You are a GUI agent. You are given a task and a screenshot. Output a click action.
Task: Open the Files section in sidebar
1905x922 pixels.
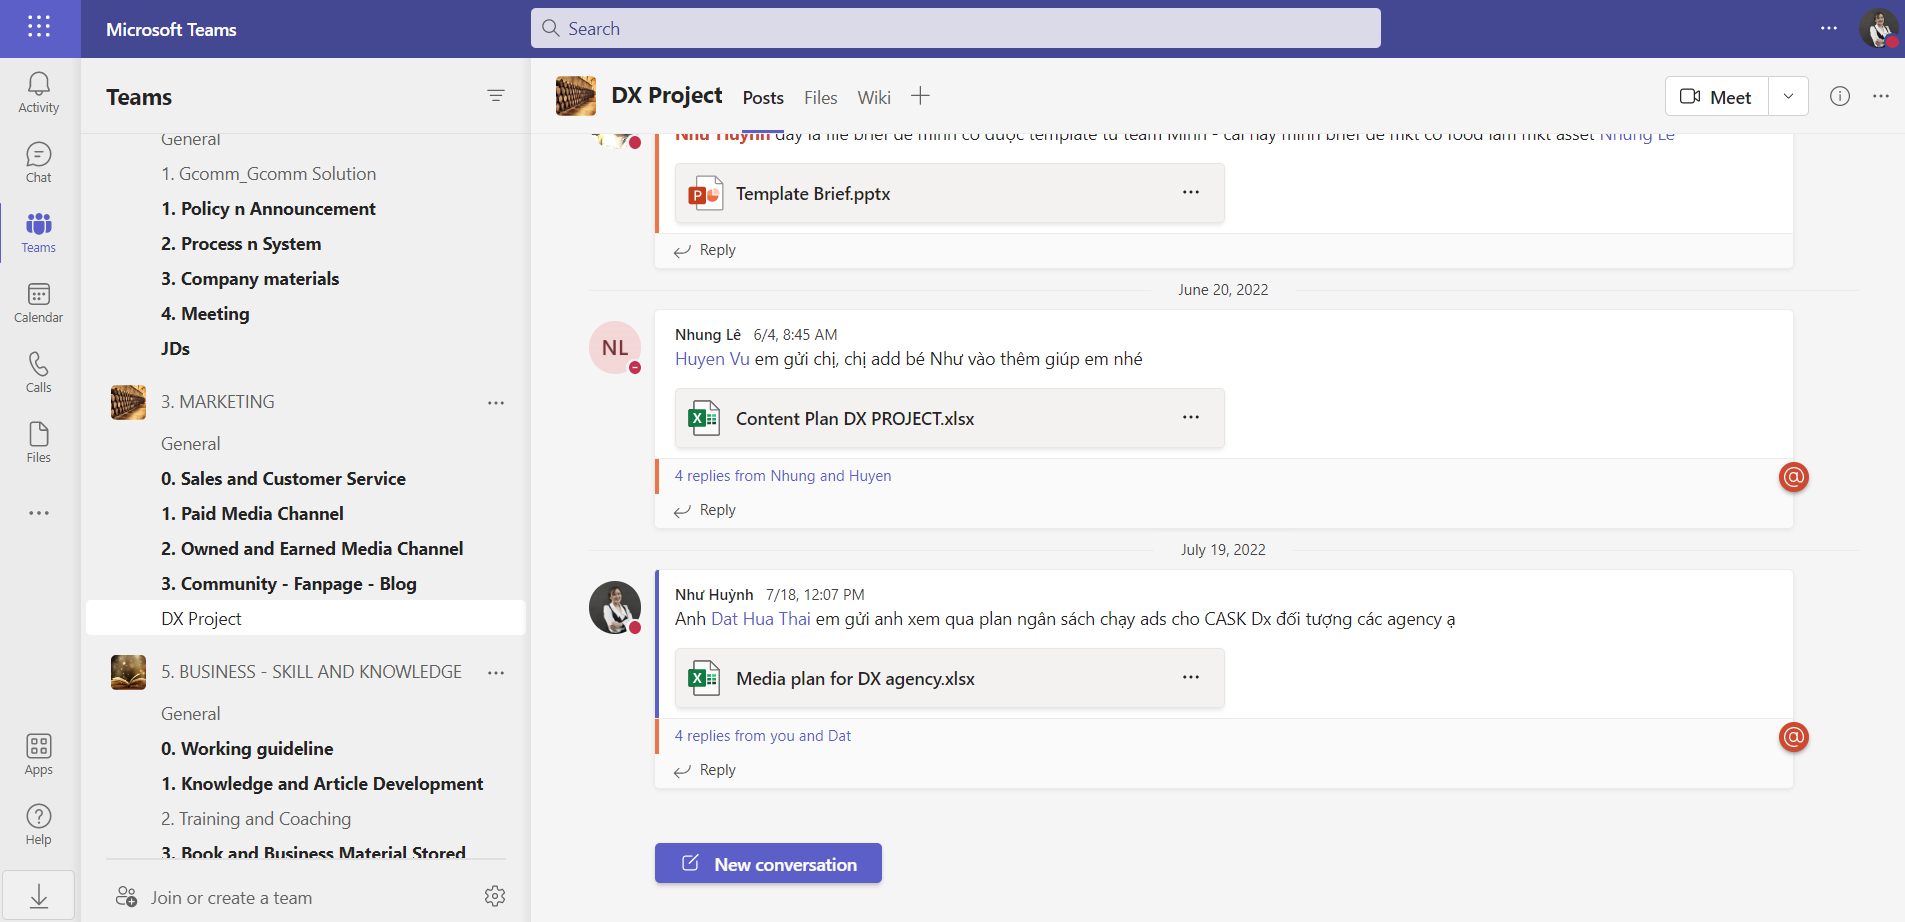39,442
